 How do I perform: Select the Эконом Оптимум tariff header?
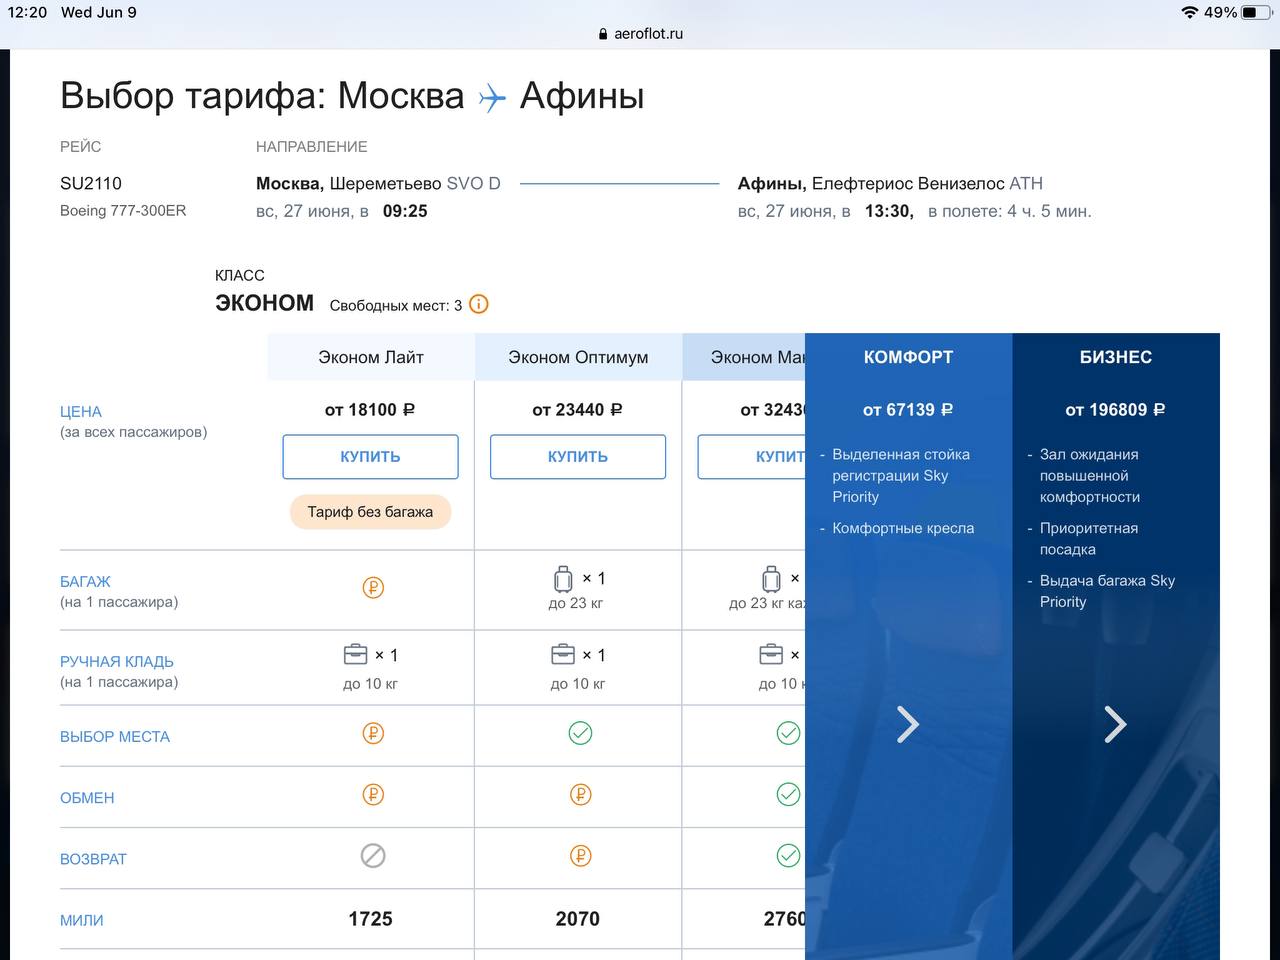point(578,357)
